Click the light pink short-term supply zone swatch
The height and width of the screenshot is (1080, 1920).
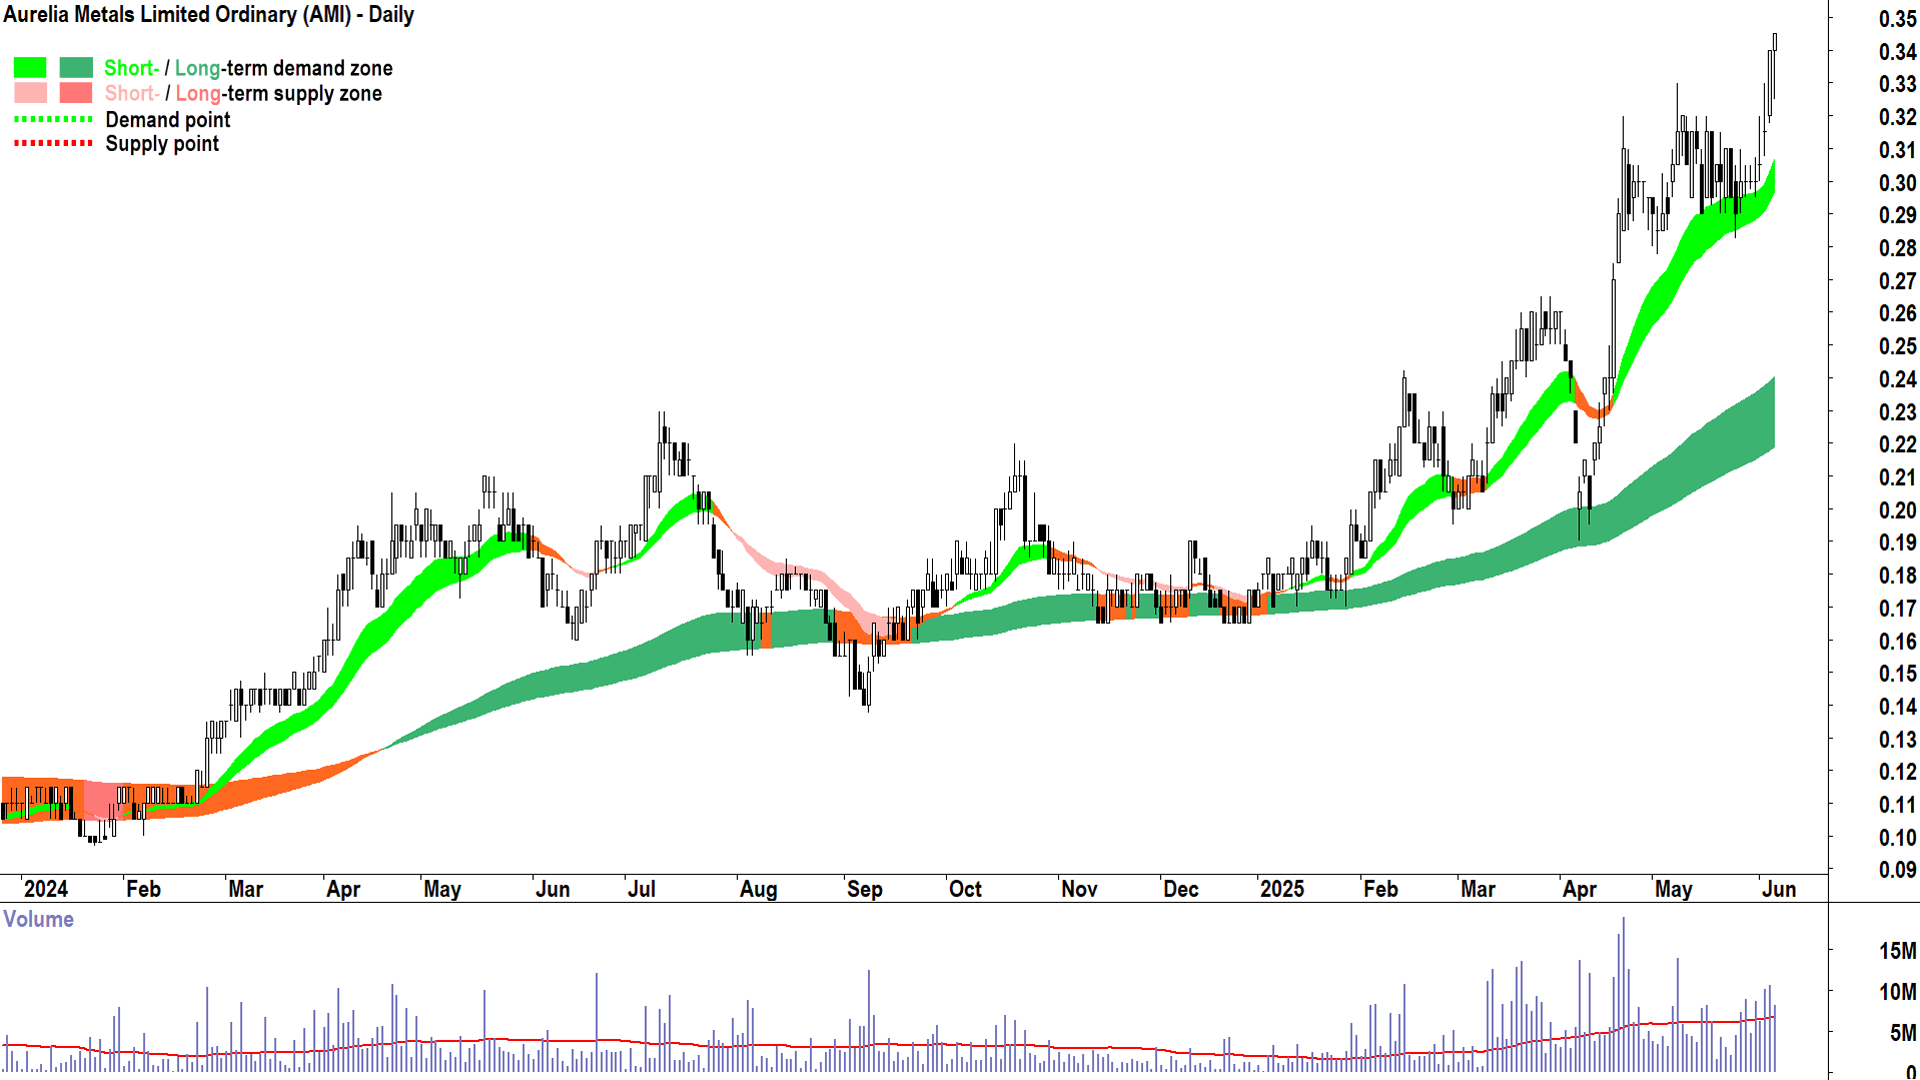[30, 93]
